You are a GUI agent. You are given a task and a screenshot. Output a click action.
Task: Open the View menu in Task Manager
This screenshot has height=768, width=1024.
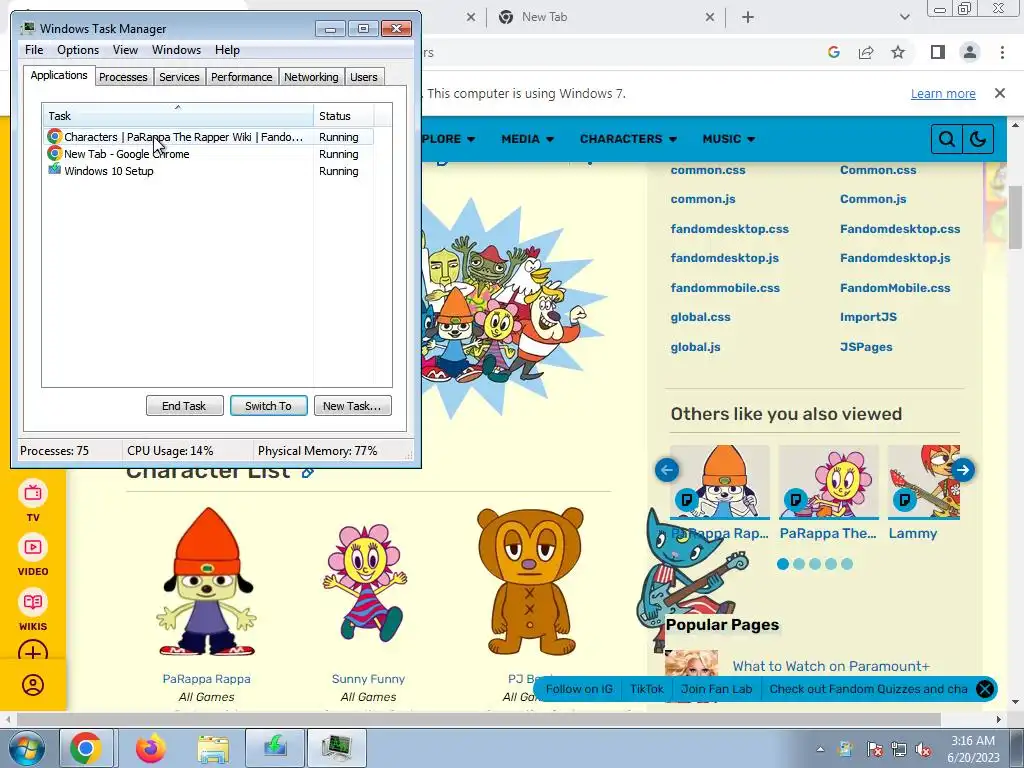(125, 50)
